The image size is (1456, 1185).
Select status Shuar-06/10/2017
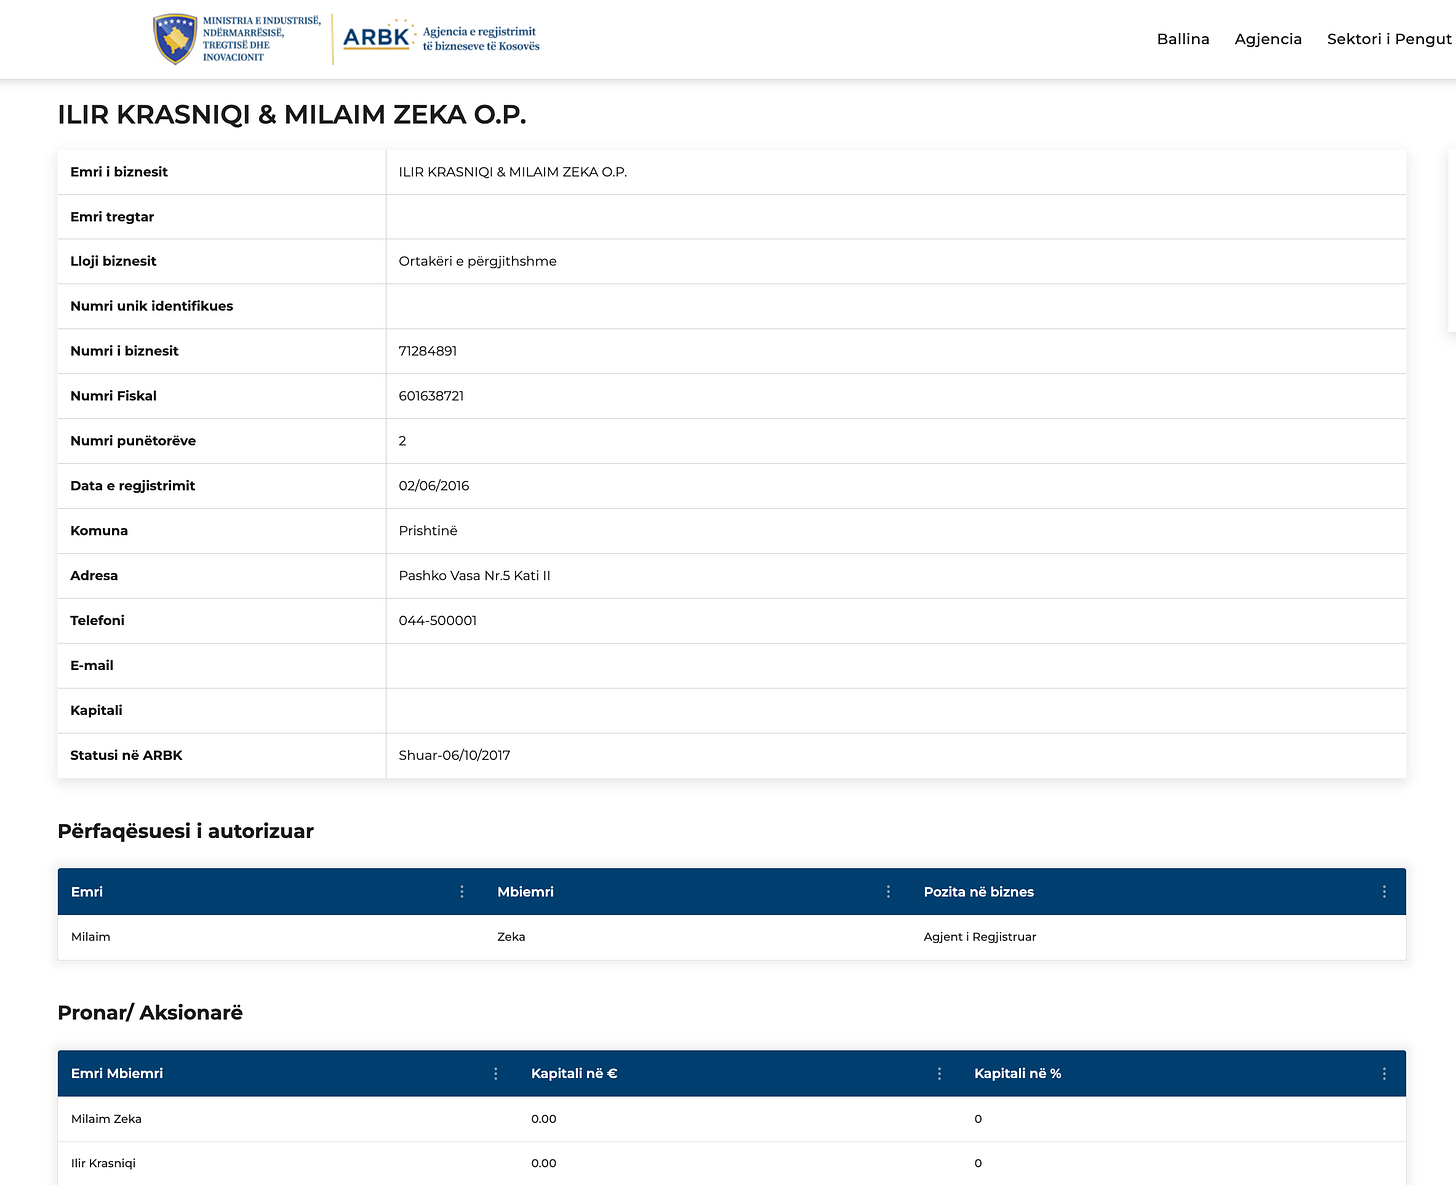[455, 756]
